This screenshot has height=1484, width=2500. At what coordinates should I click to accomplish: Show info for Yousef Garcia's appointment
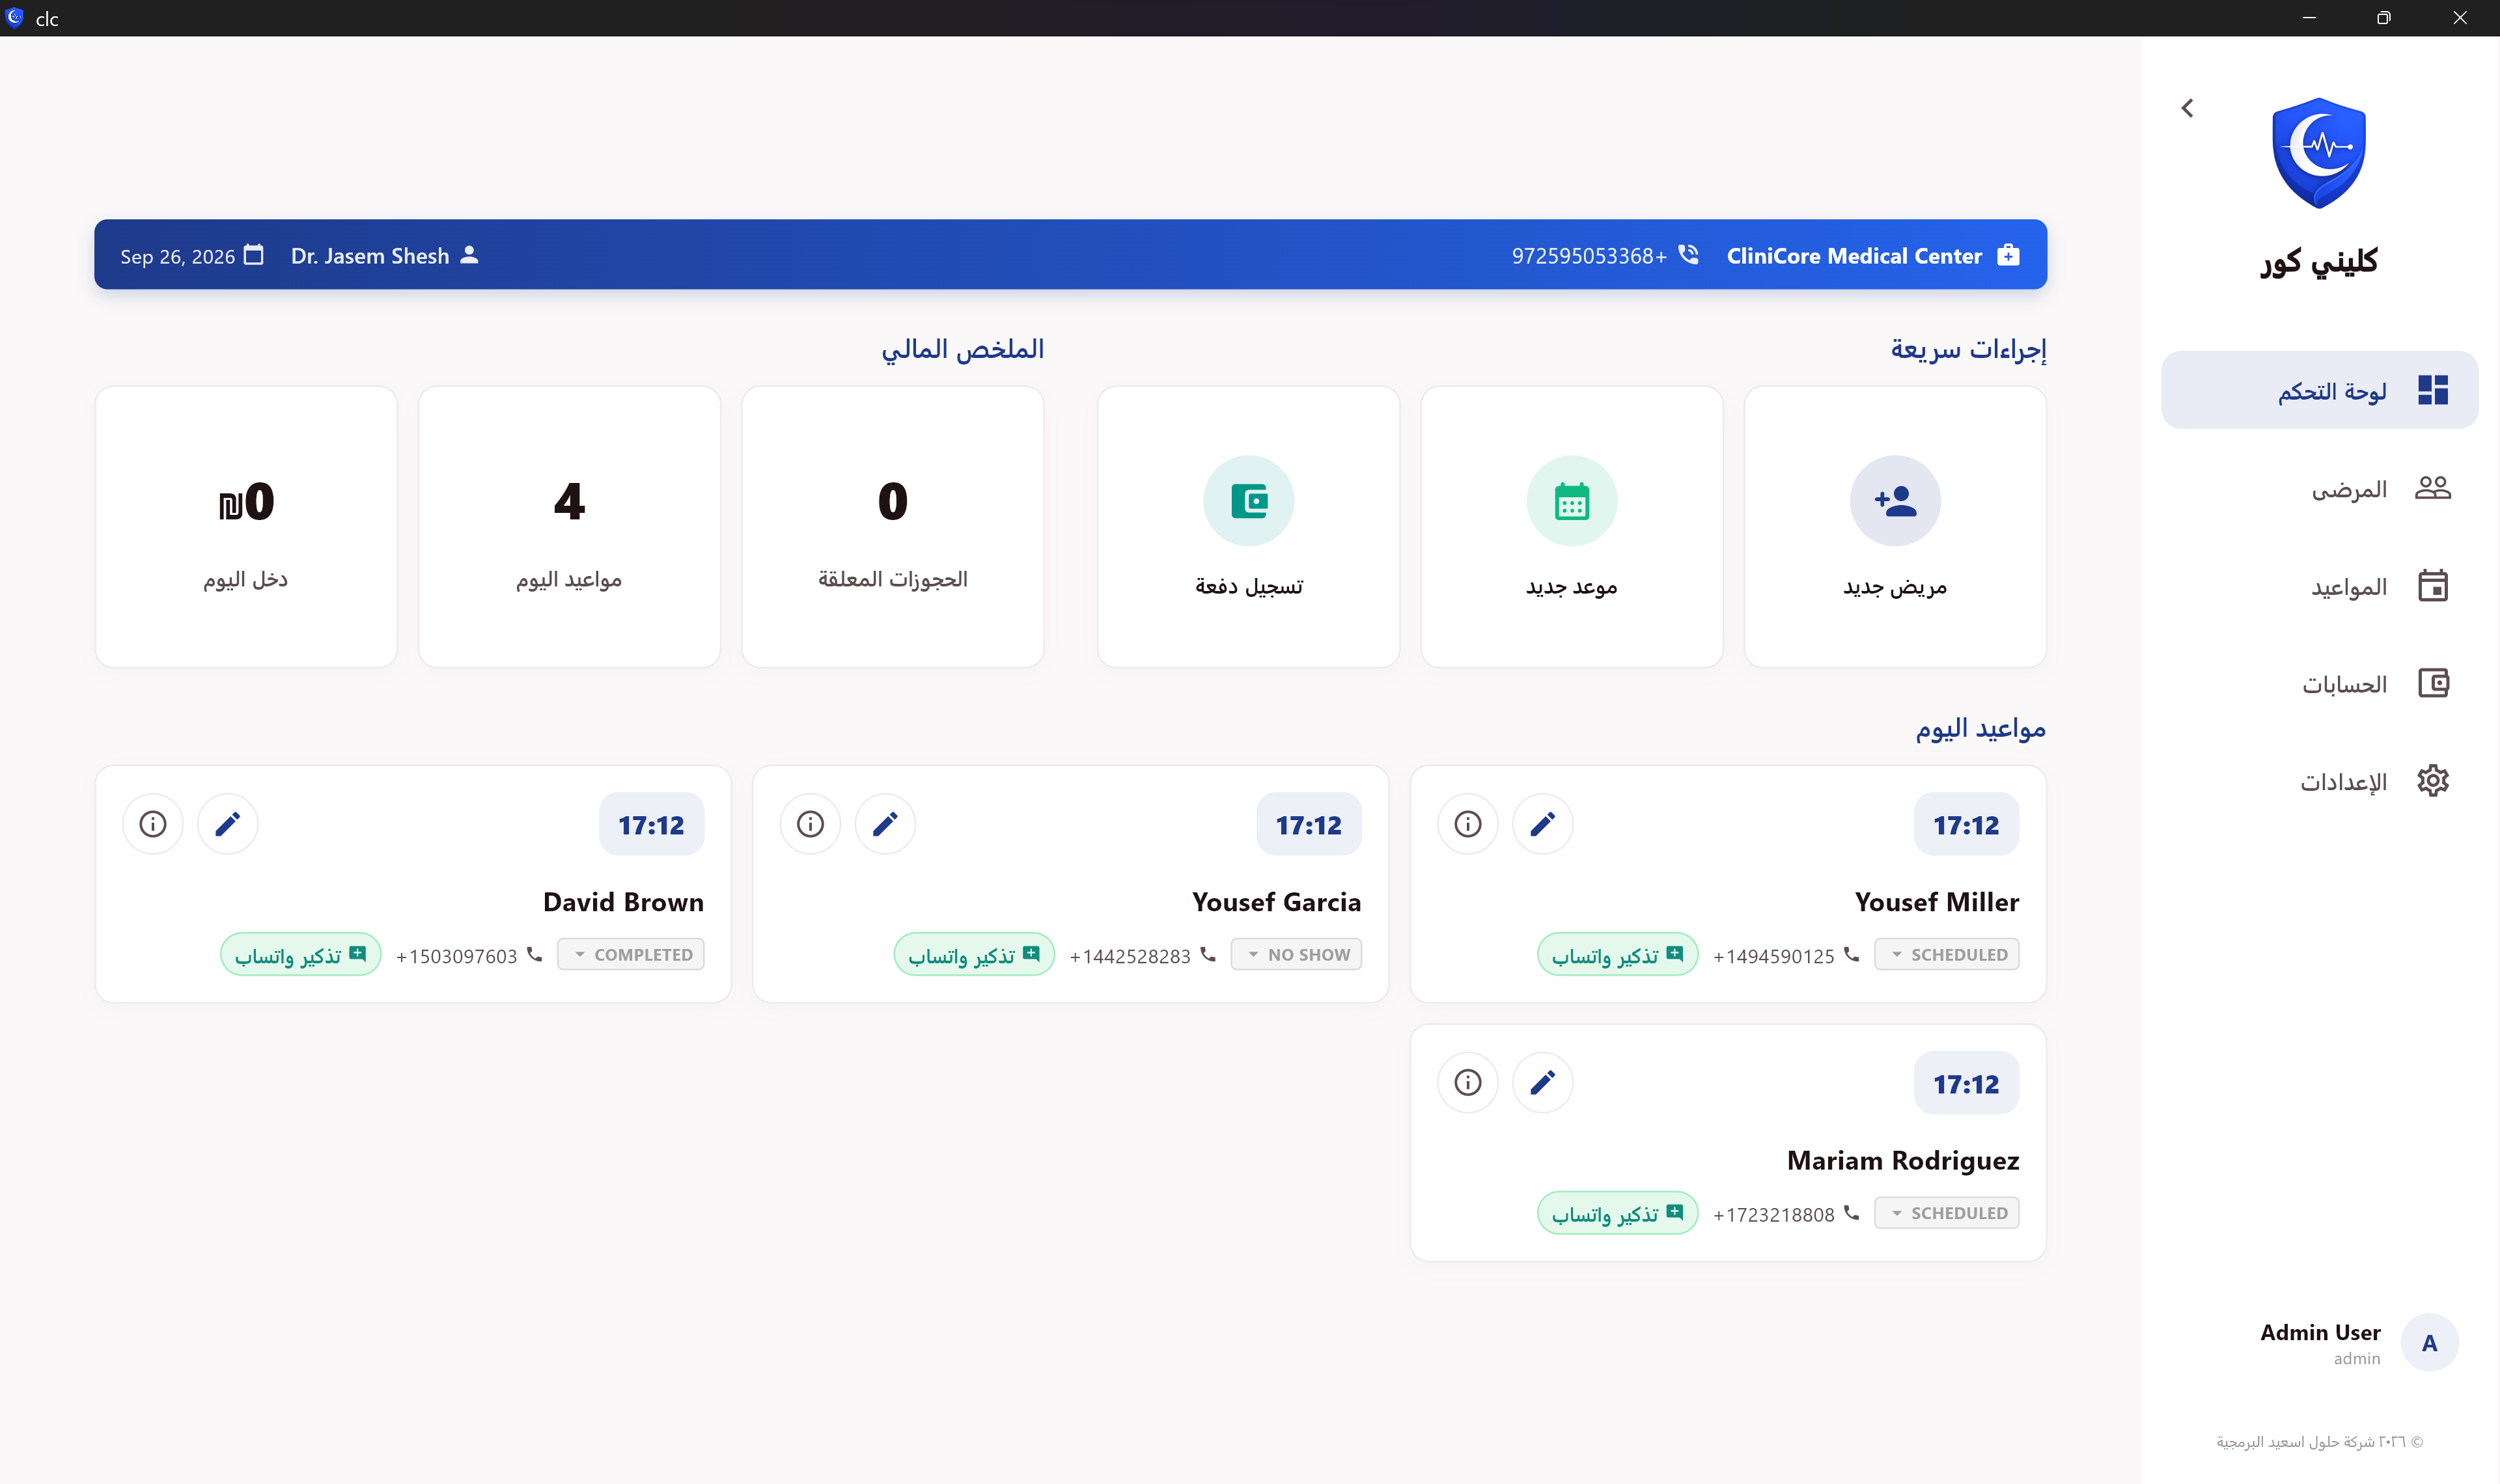point(810,824)
